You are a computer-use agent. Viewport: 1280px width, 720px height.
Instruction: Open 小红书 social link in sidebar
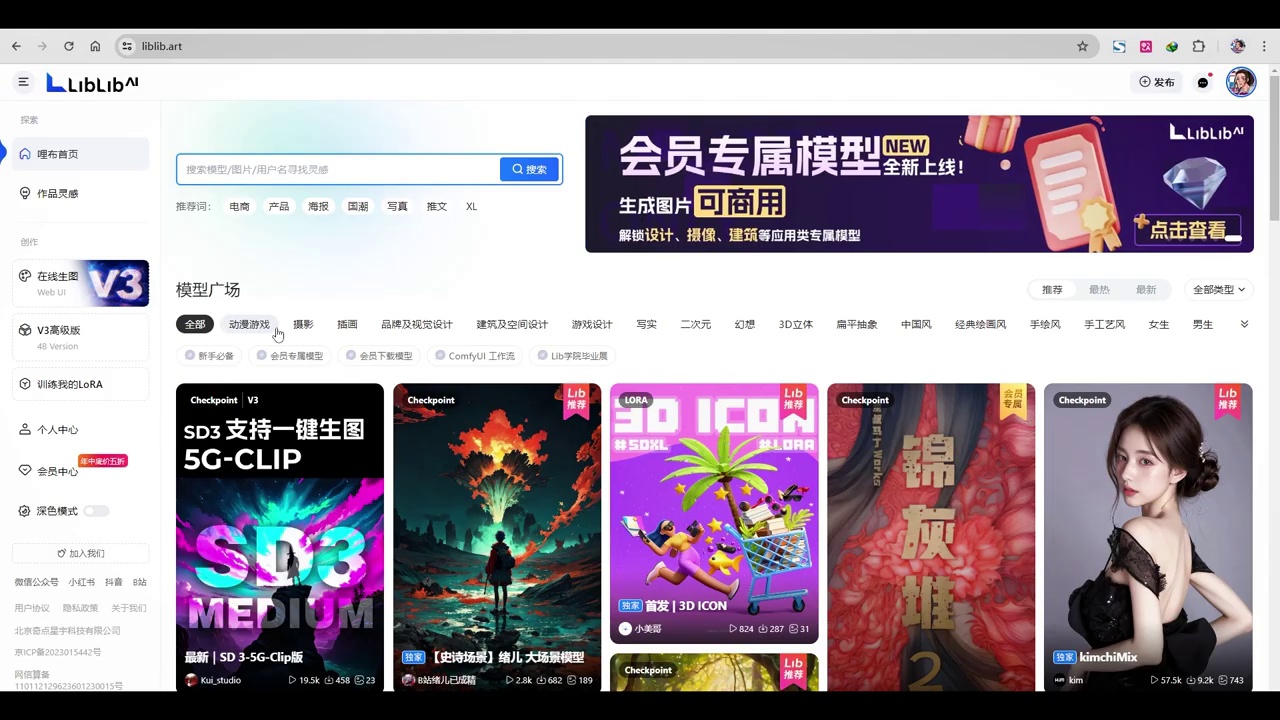point(82,582)
